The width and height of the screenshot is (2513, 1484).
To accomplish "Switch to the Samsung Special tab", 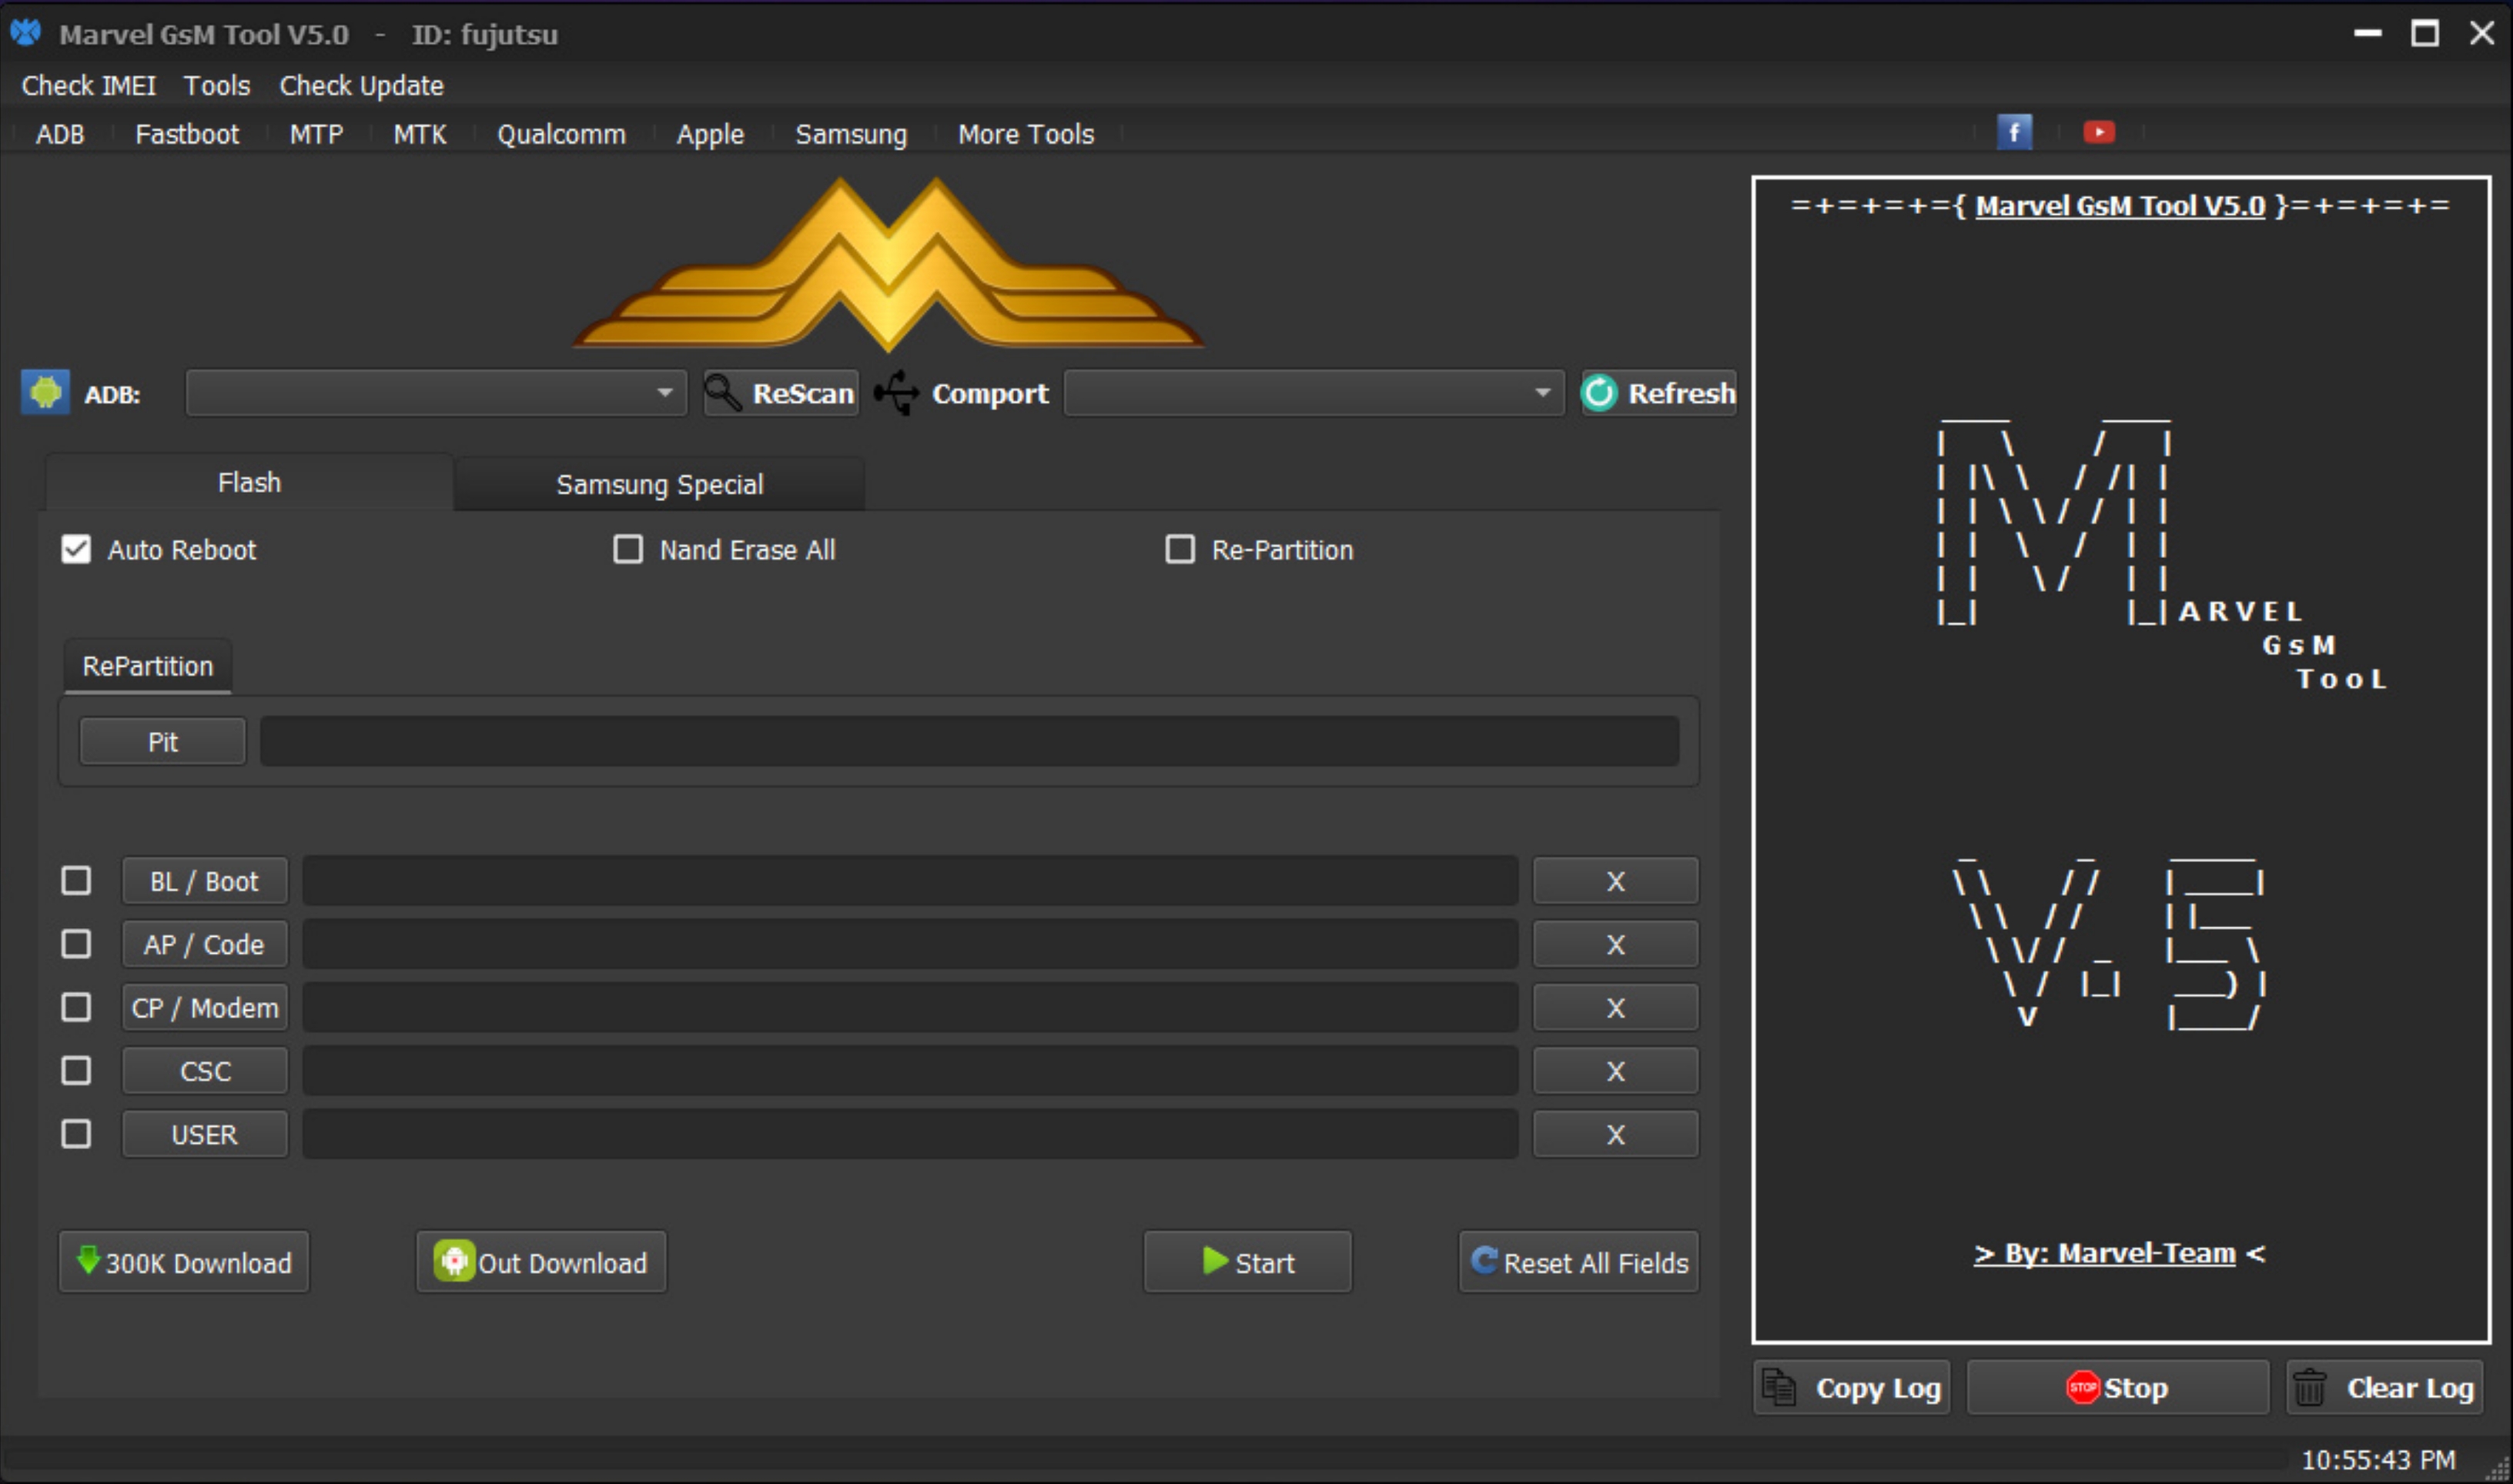I will [x=659, y=484].
